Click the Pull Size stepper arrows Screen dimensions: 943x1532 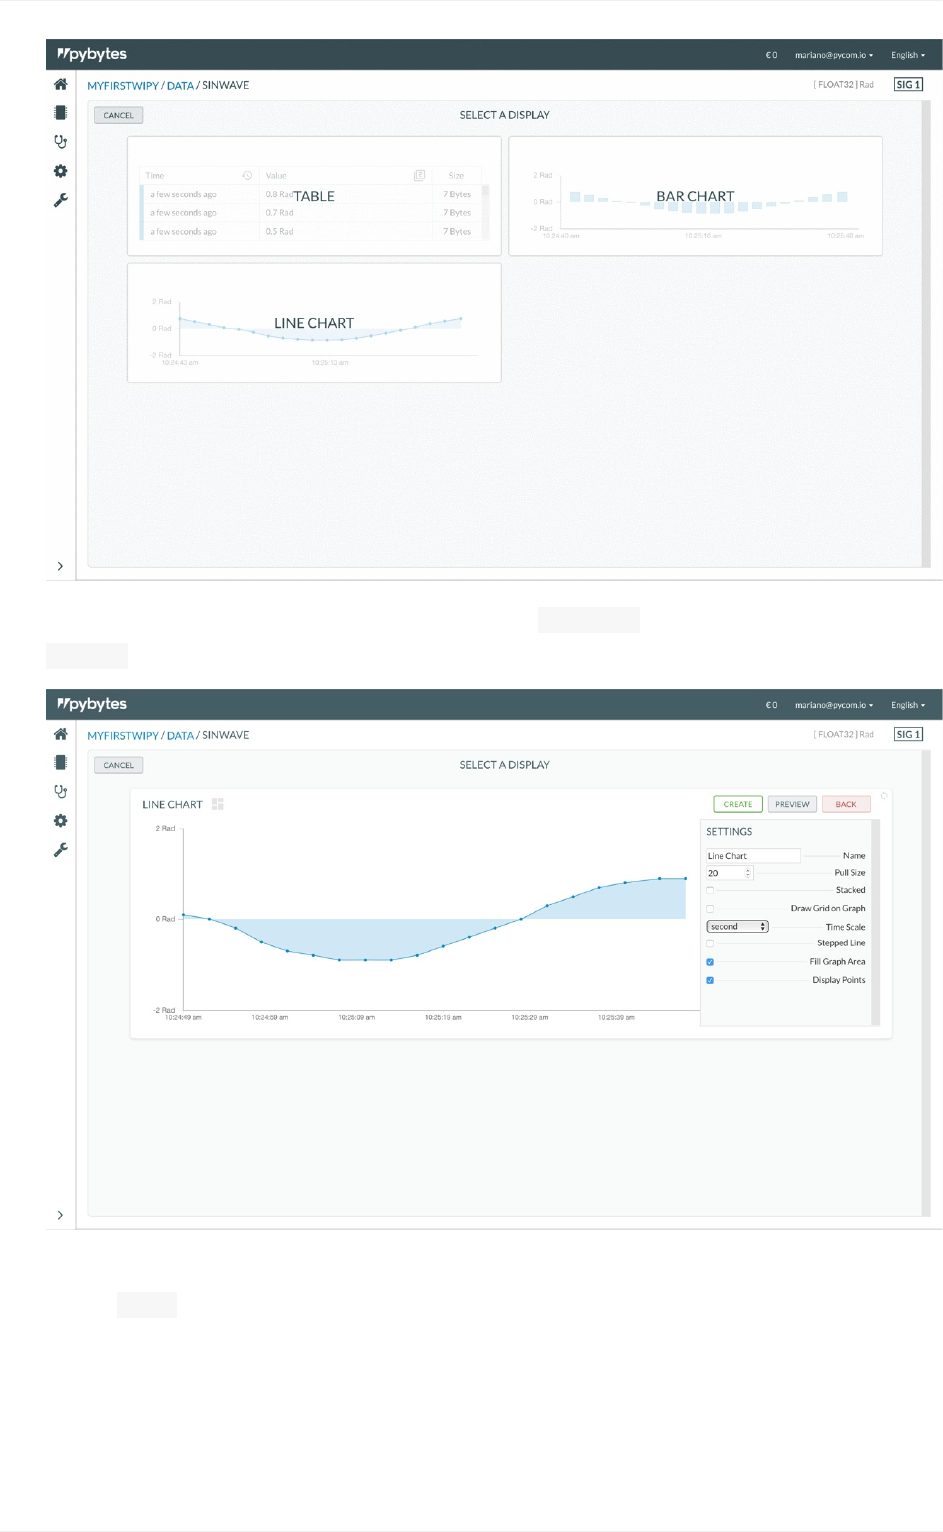pos(748,873)
